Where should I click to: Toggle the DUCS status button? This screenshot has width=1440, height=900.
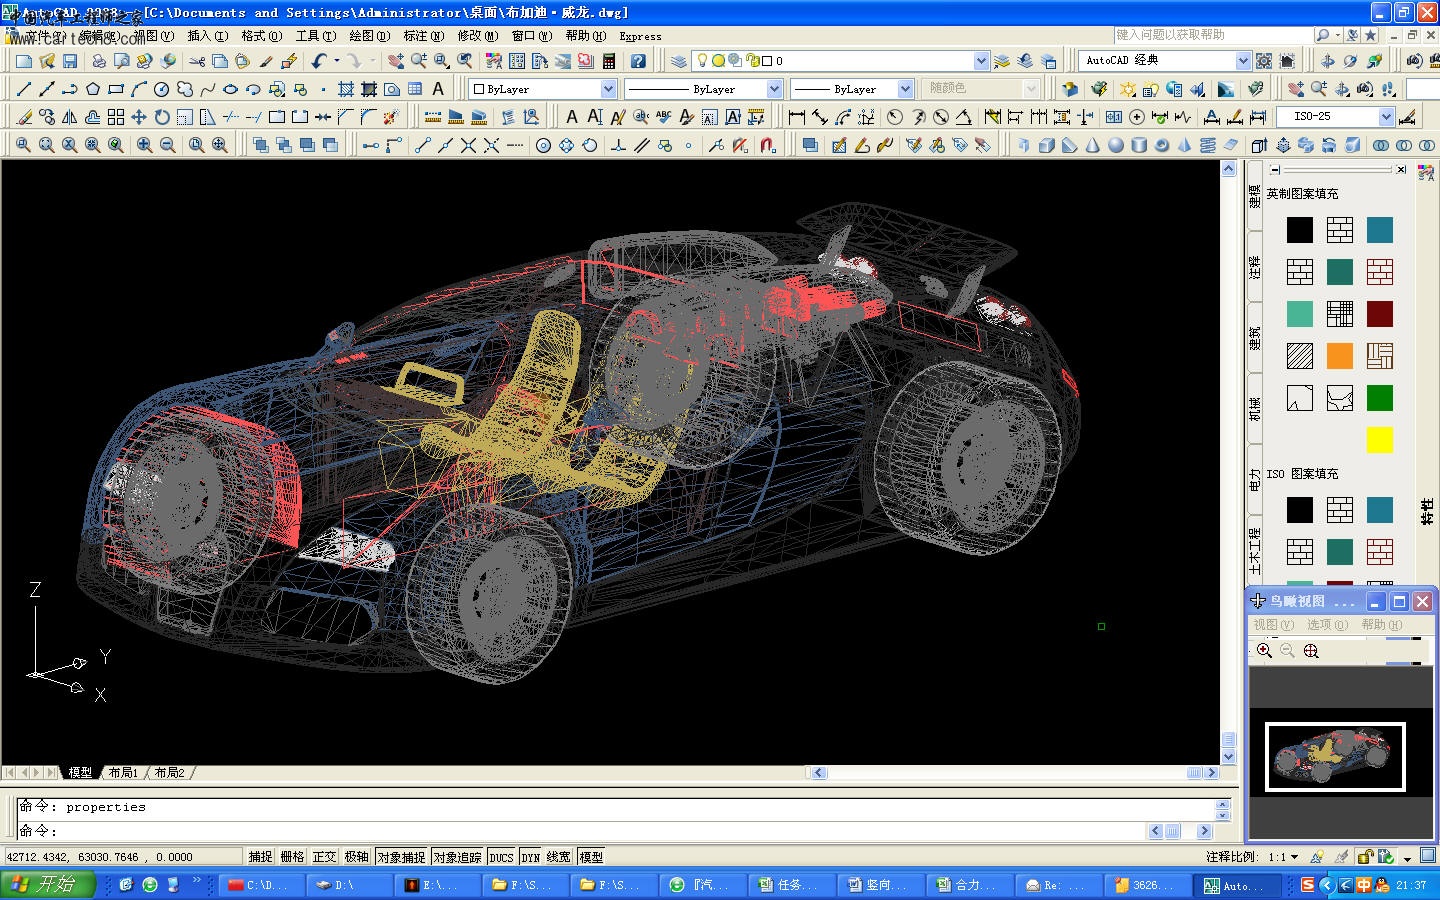point(501,857)
